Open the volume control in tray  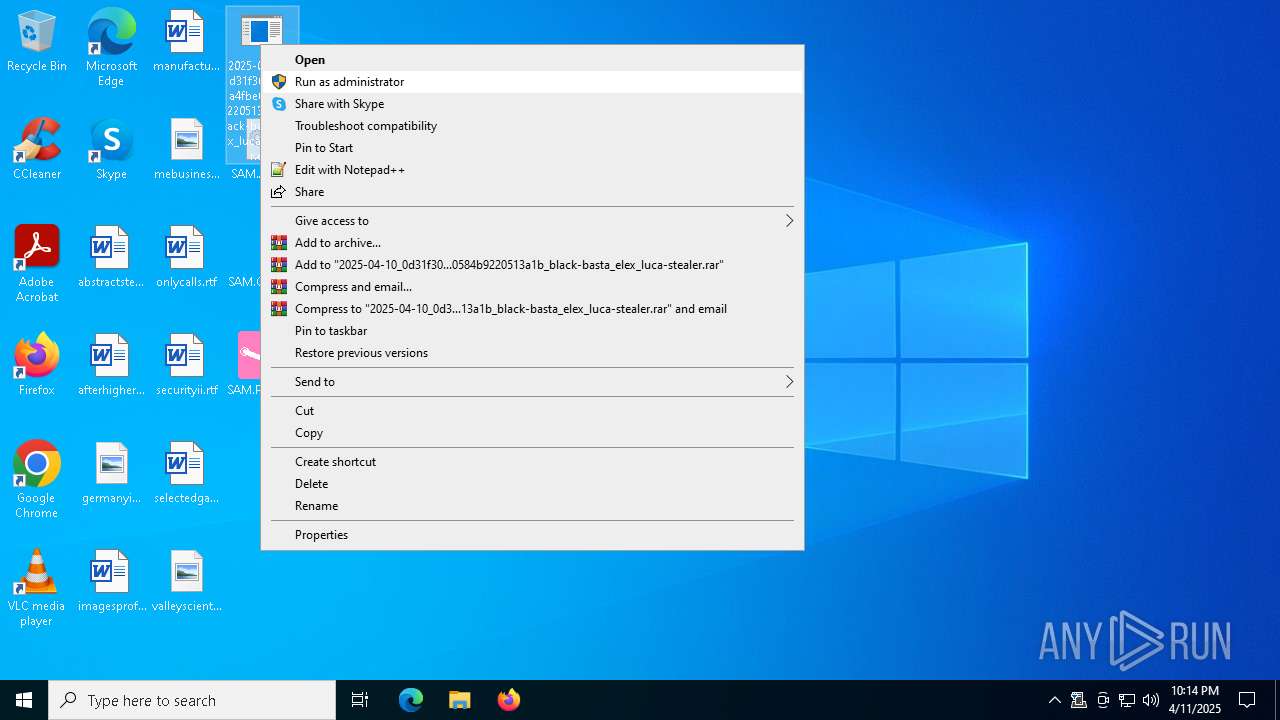coord(1151,700)
